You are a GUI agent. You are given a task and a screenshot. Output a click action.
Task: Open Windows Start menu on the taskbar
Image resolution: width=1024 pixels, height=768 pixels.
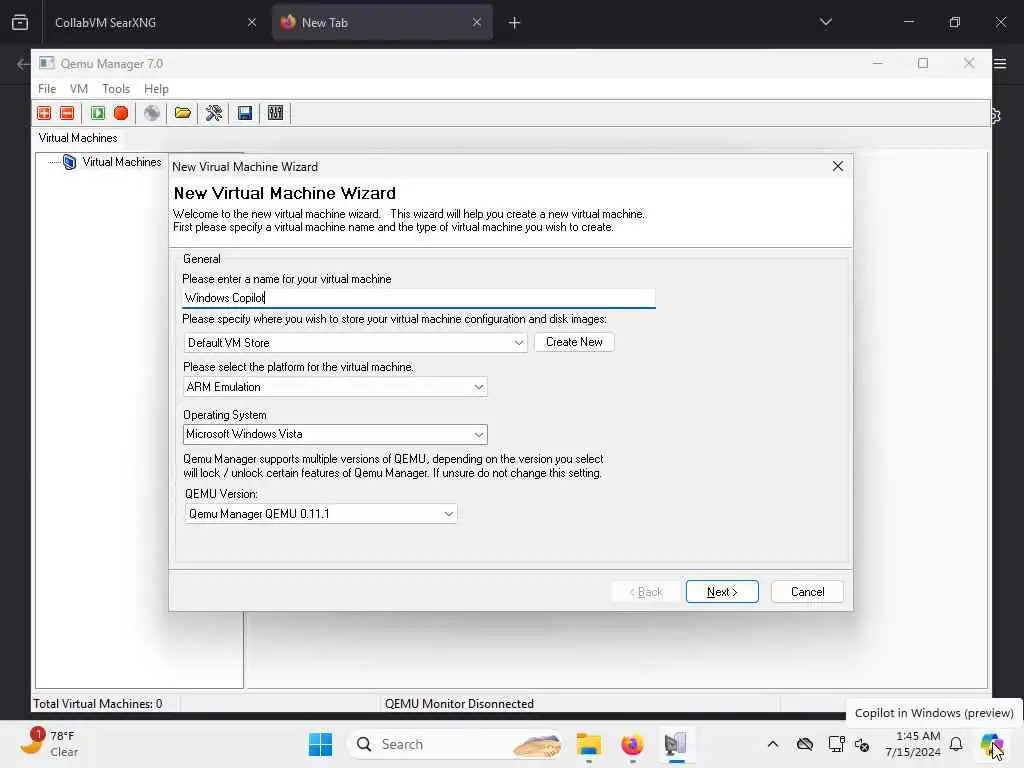point(320,744)
